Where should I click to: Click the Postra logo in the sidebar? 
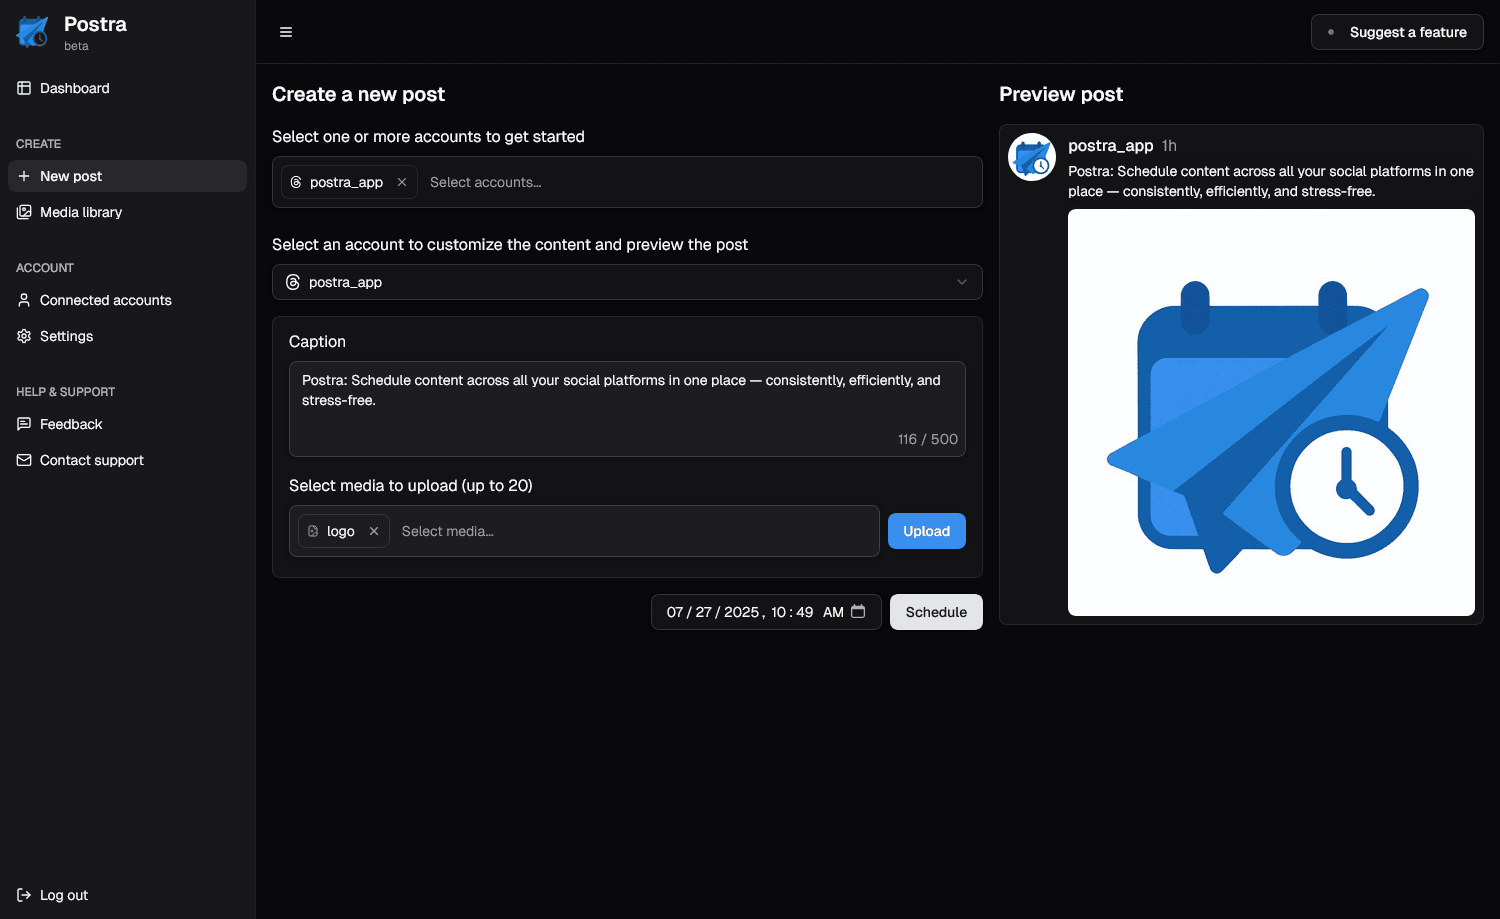pyautogui.click(x=33, y=32)
